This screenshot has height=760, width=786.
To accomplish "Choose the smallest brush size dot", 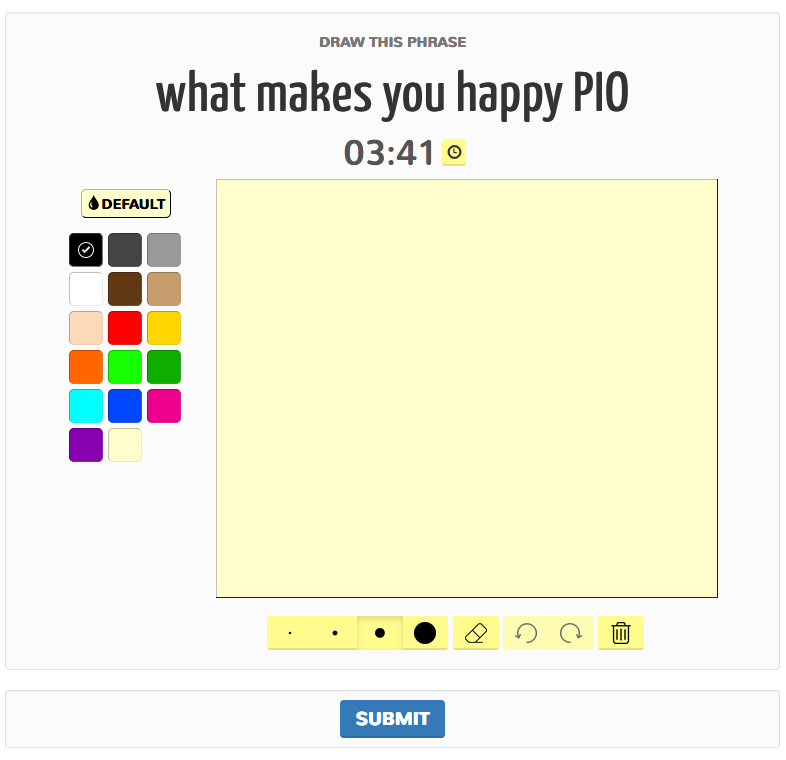I will coord(290,633).
